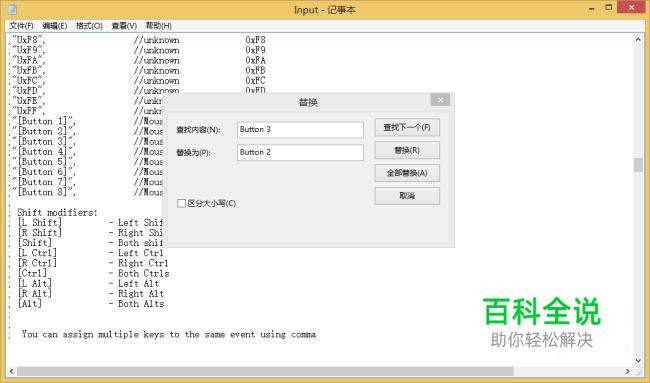Click the "[L Alt]" text
650x383 pixels.
[35, 283]
